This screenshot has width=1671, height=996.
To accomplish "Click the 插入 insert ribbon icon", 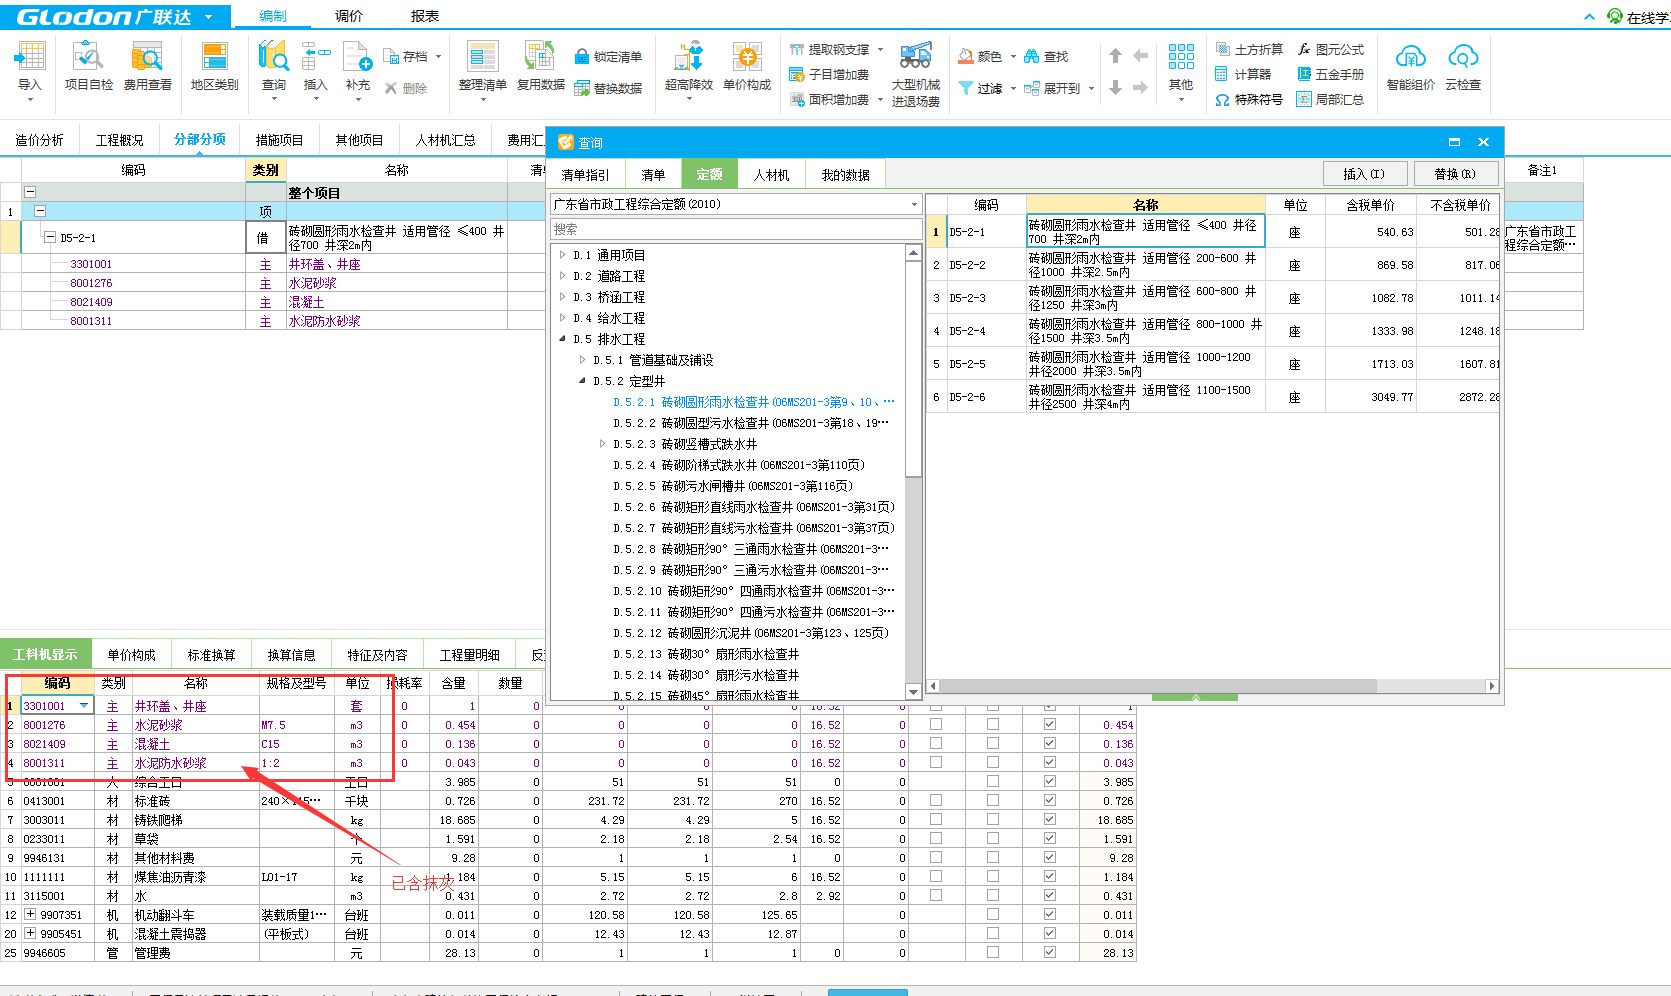I will pyautogui.click(x=315, y=66).
